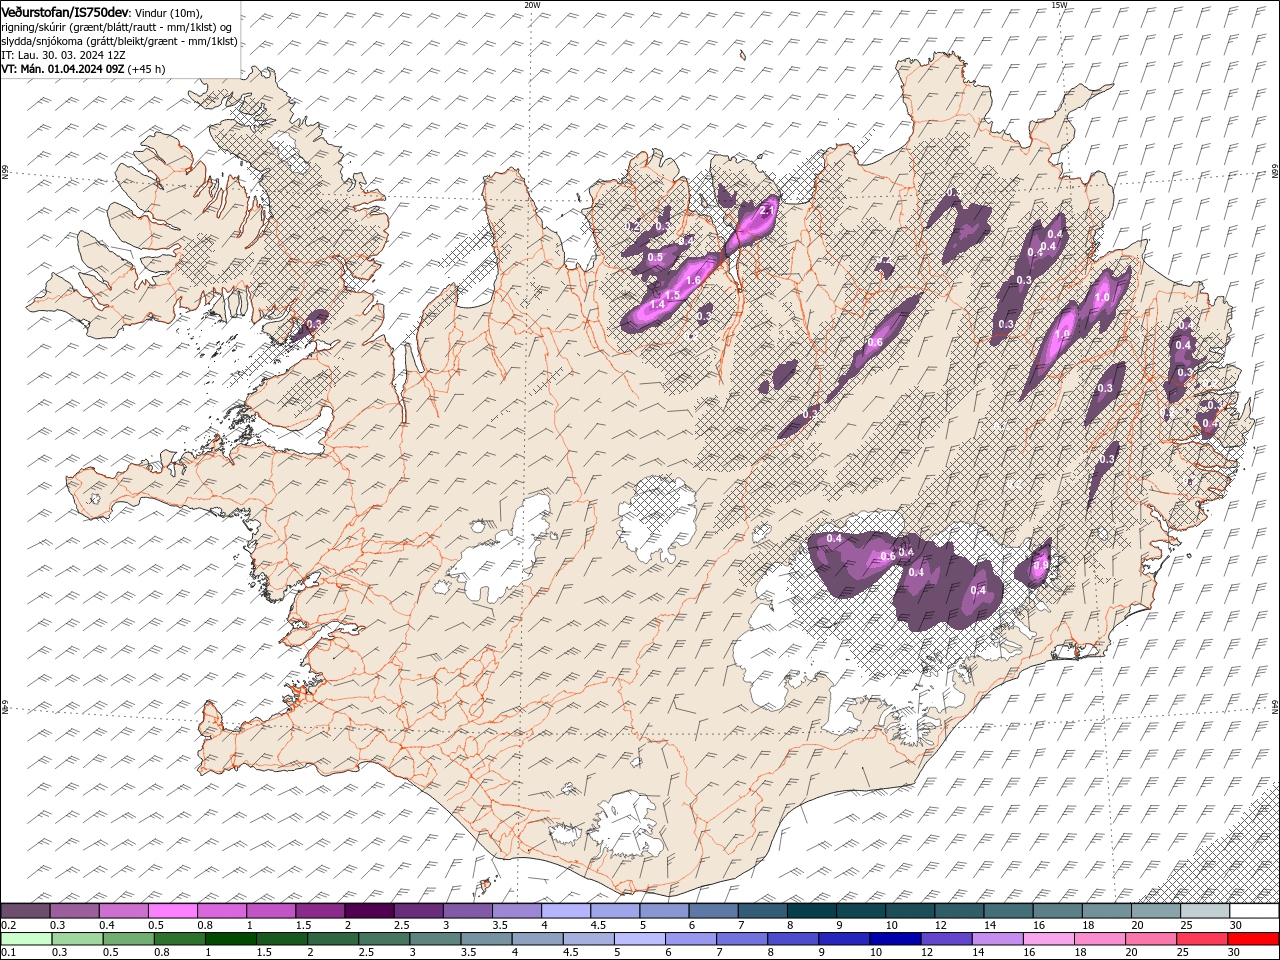The image size is (1280, 960).
Task: Choose the light gray 25–30 swatch in the top legend row
Action: coord(1205,911)
